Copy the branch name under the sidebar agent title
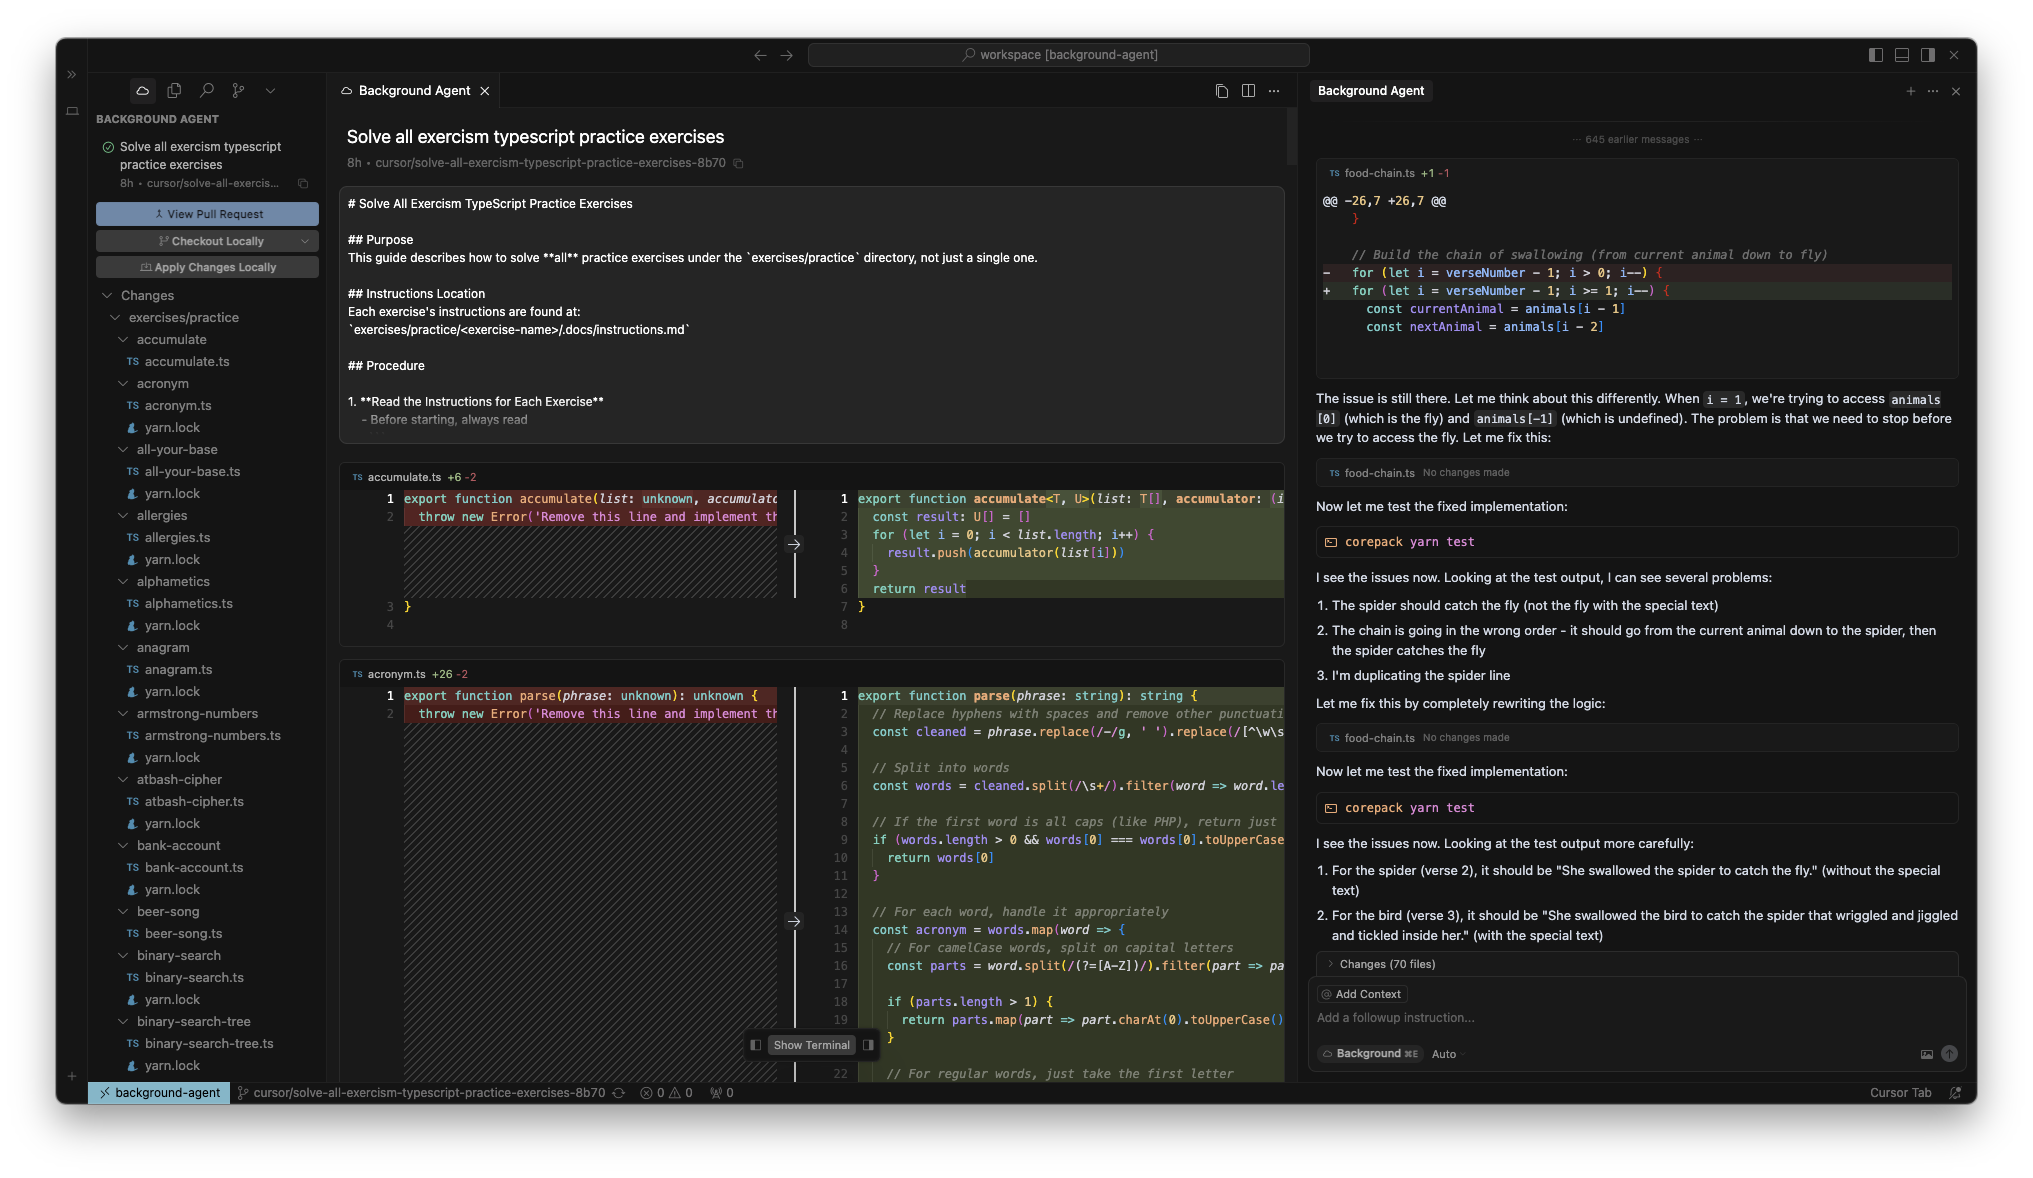 [303, 184]
